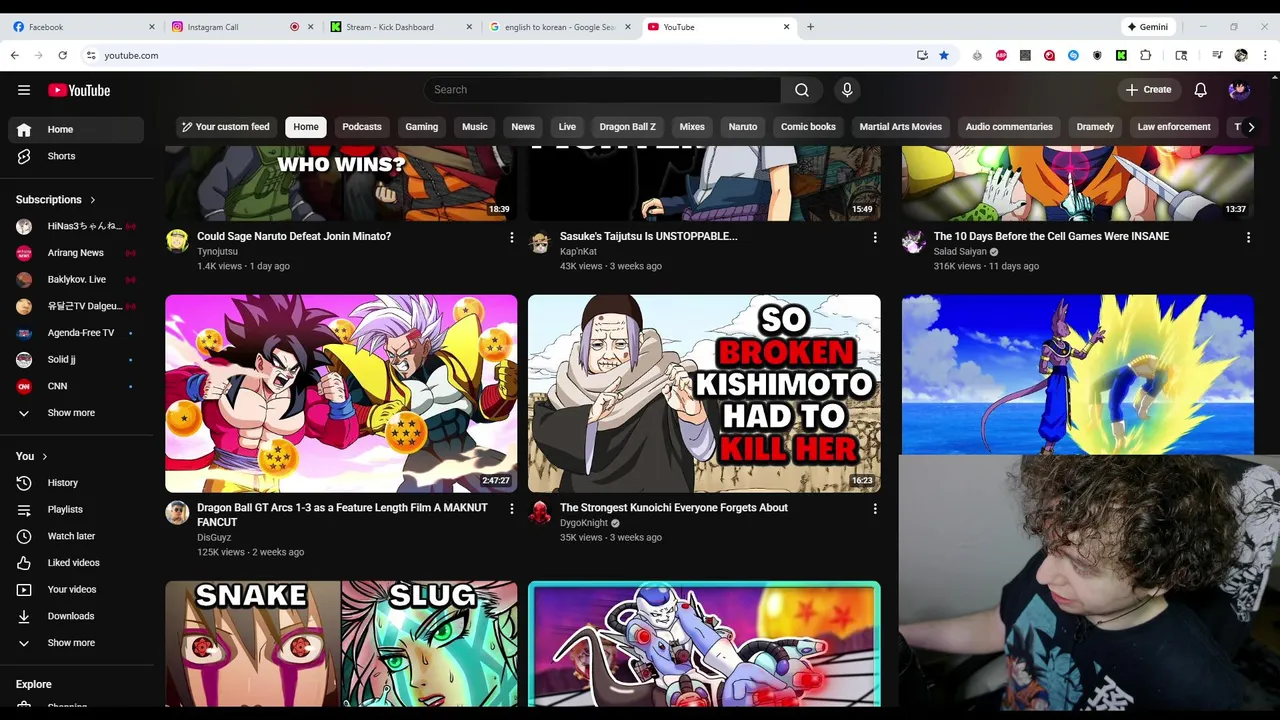Go back in browser history
Viewport: 1280px width, 720px height.
coord(15,56)
